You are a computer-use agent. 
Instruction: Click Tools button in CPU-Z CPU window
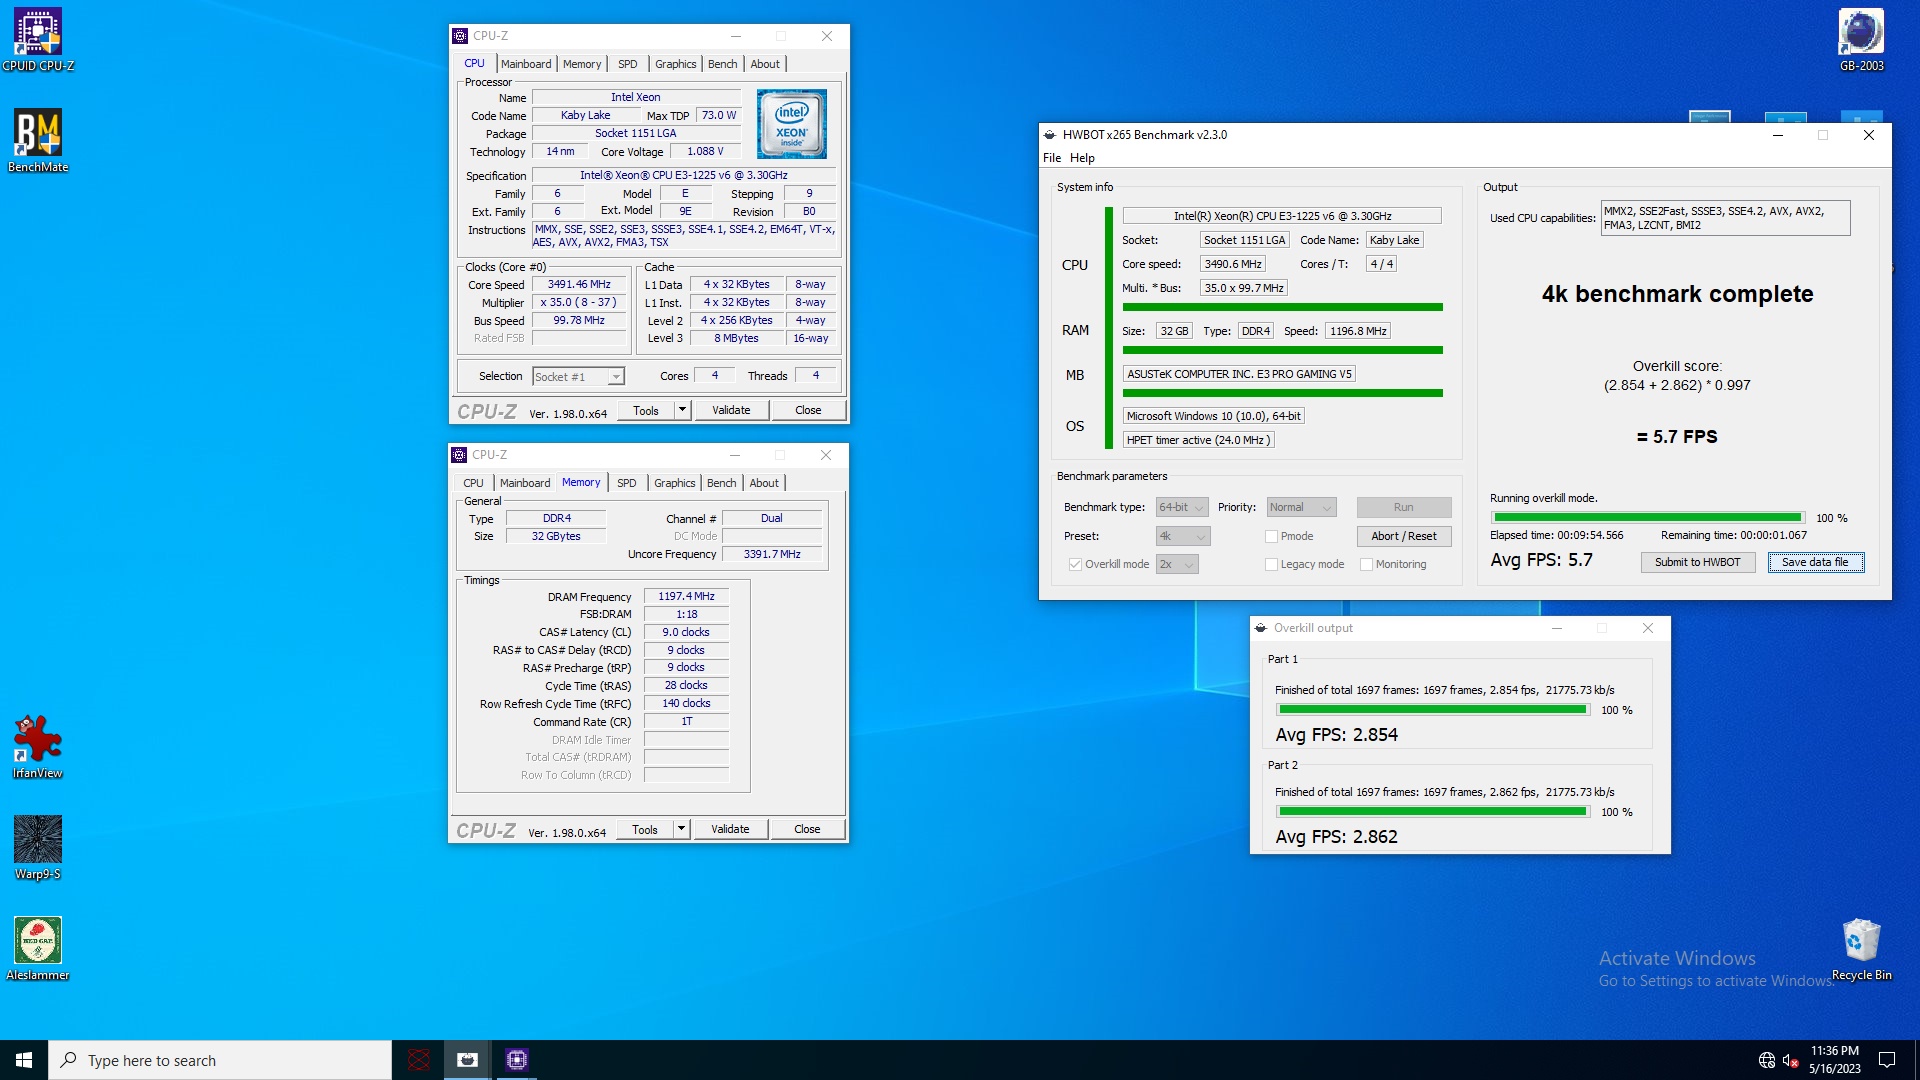(646, 410)
